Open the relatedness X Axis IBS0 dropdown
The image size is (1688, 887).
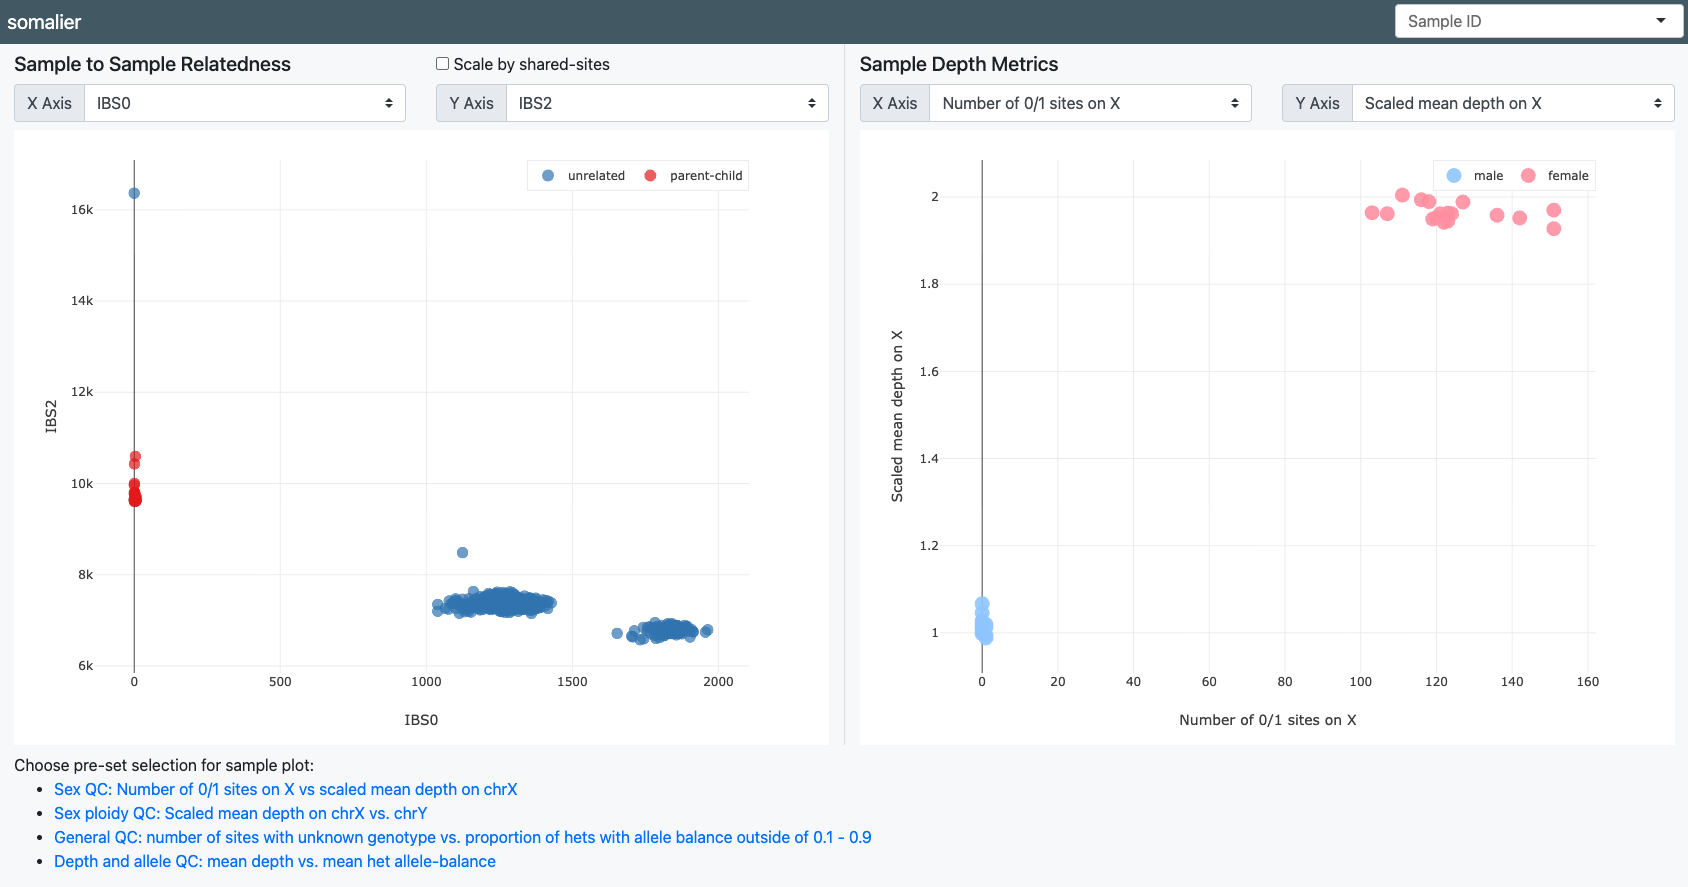(245, 103)
